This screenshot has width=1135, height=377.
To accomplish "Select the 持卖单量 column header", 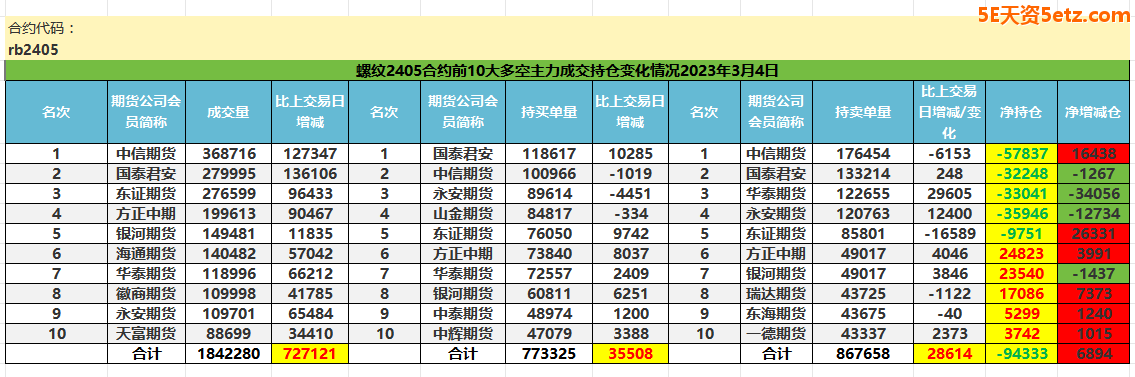I will click(862, 112).
